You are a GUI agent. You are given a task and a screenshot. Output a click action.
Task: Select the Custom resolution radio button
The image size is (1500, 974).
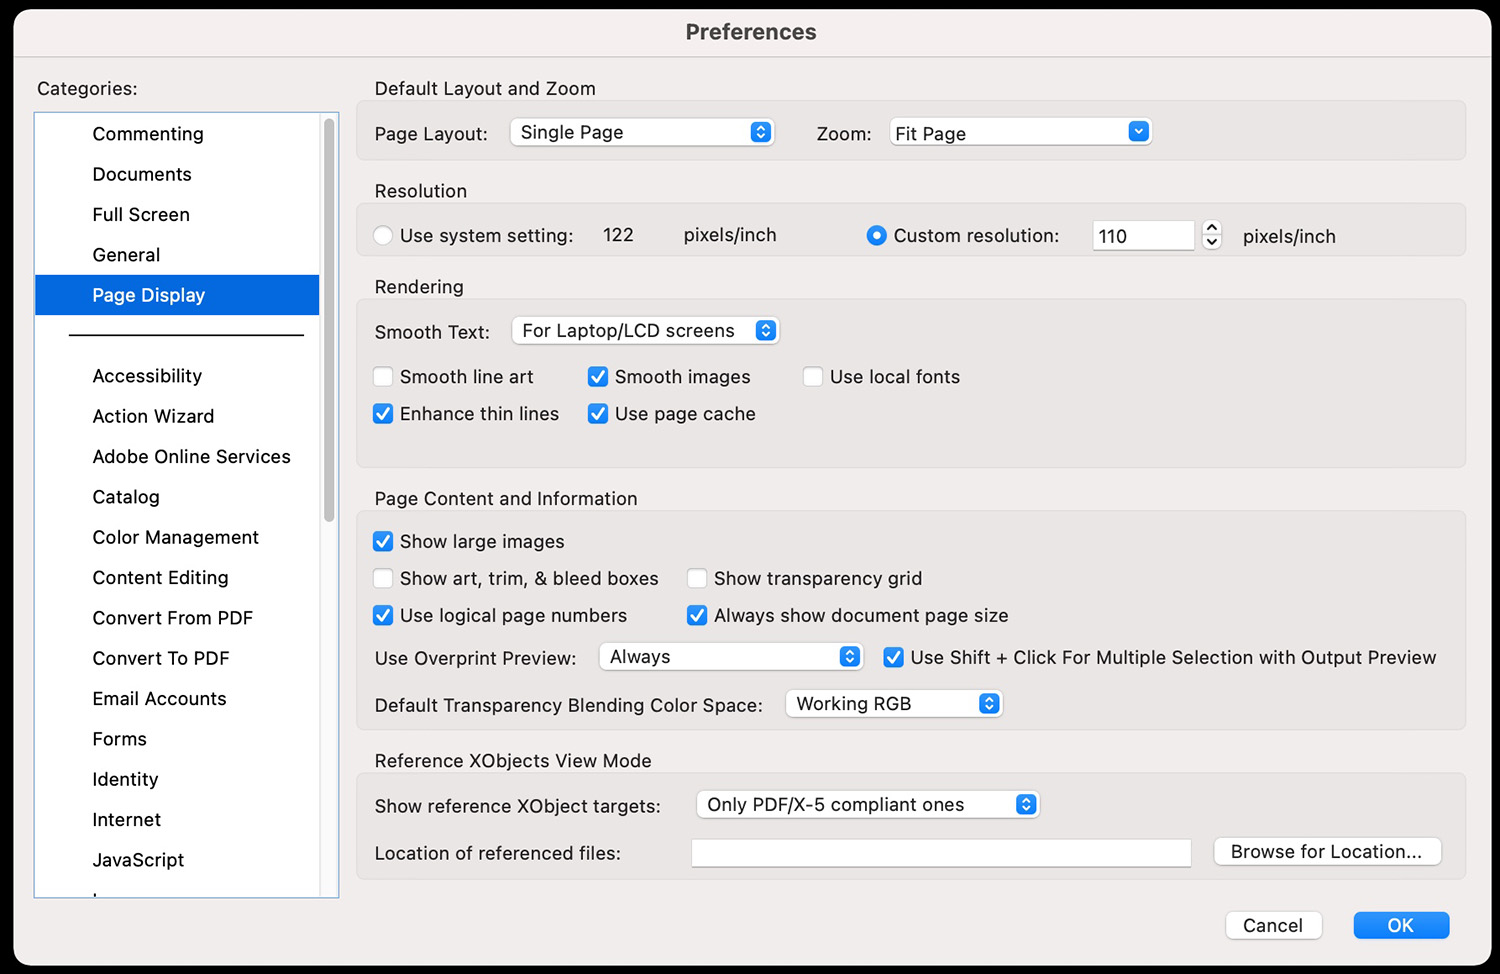pyautogui.click(x=876, y=236)
